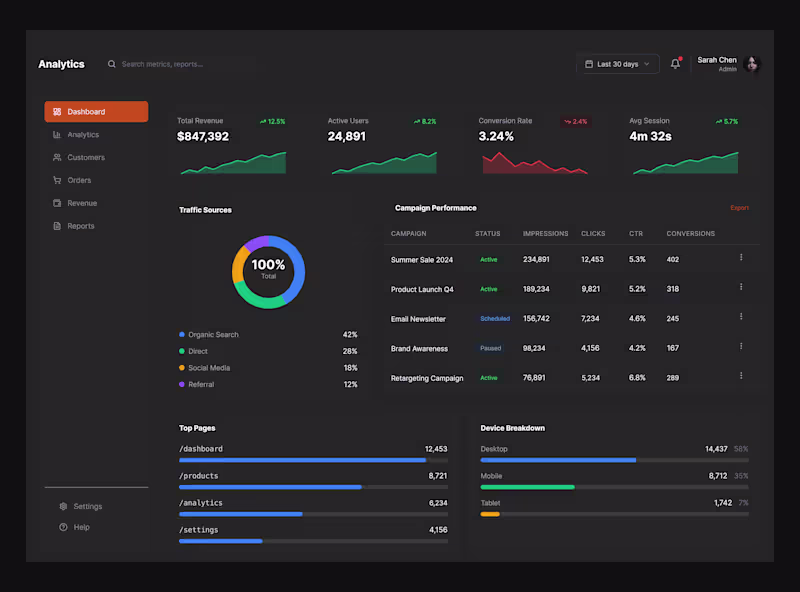Open options menu for Email Newsletter row
Image resolution: width=800 pixels, height=592 pixels.
741,317
